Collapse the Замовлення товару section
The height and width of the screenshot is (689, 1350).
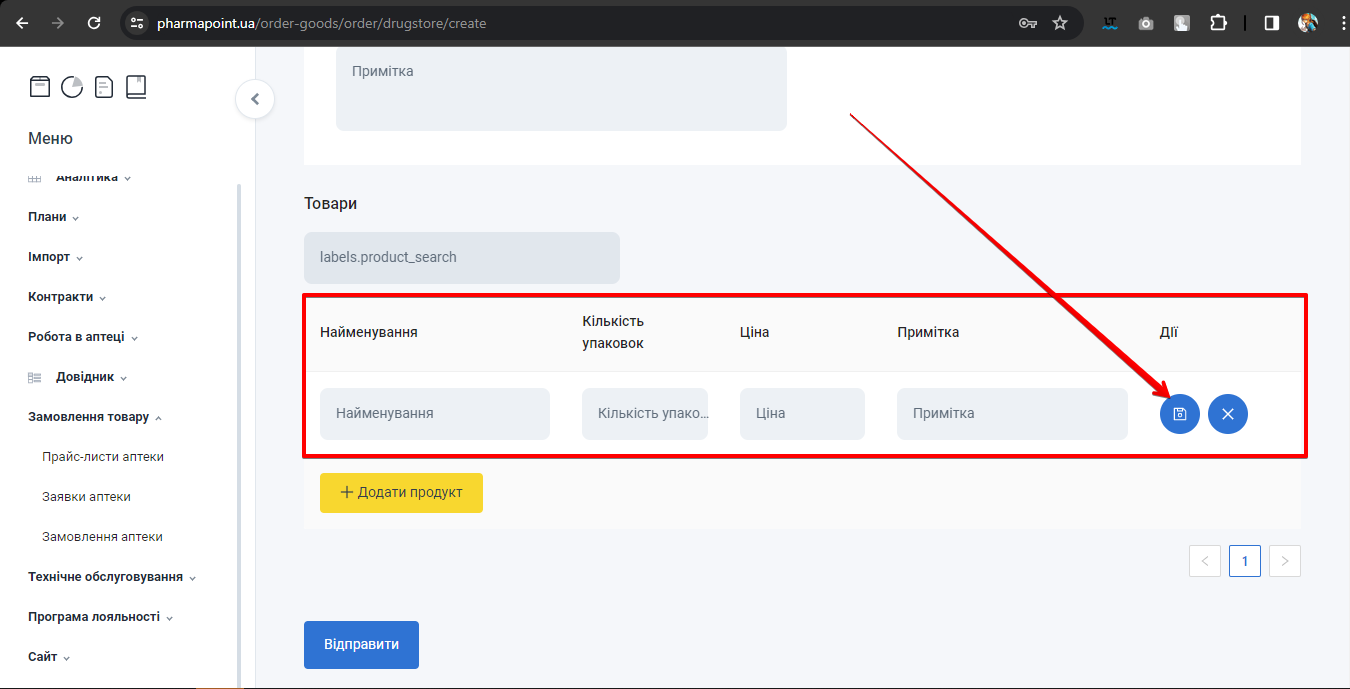[95, 417]
